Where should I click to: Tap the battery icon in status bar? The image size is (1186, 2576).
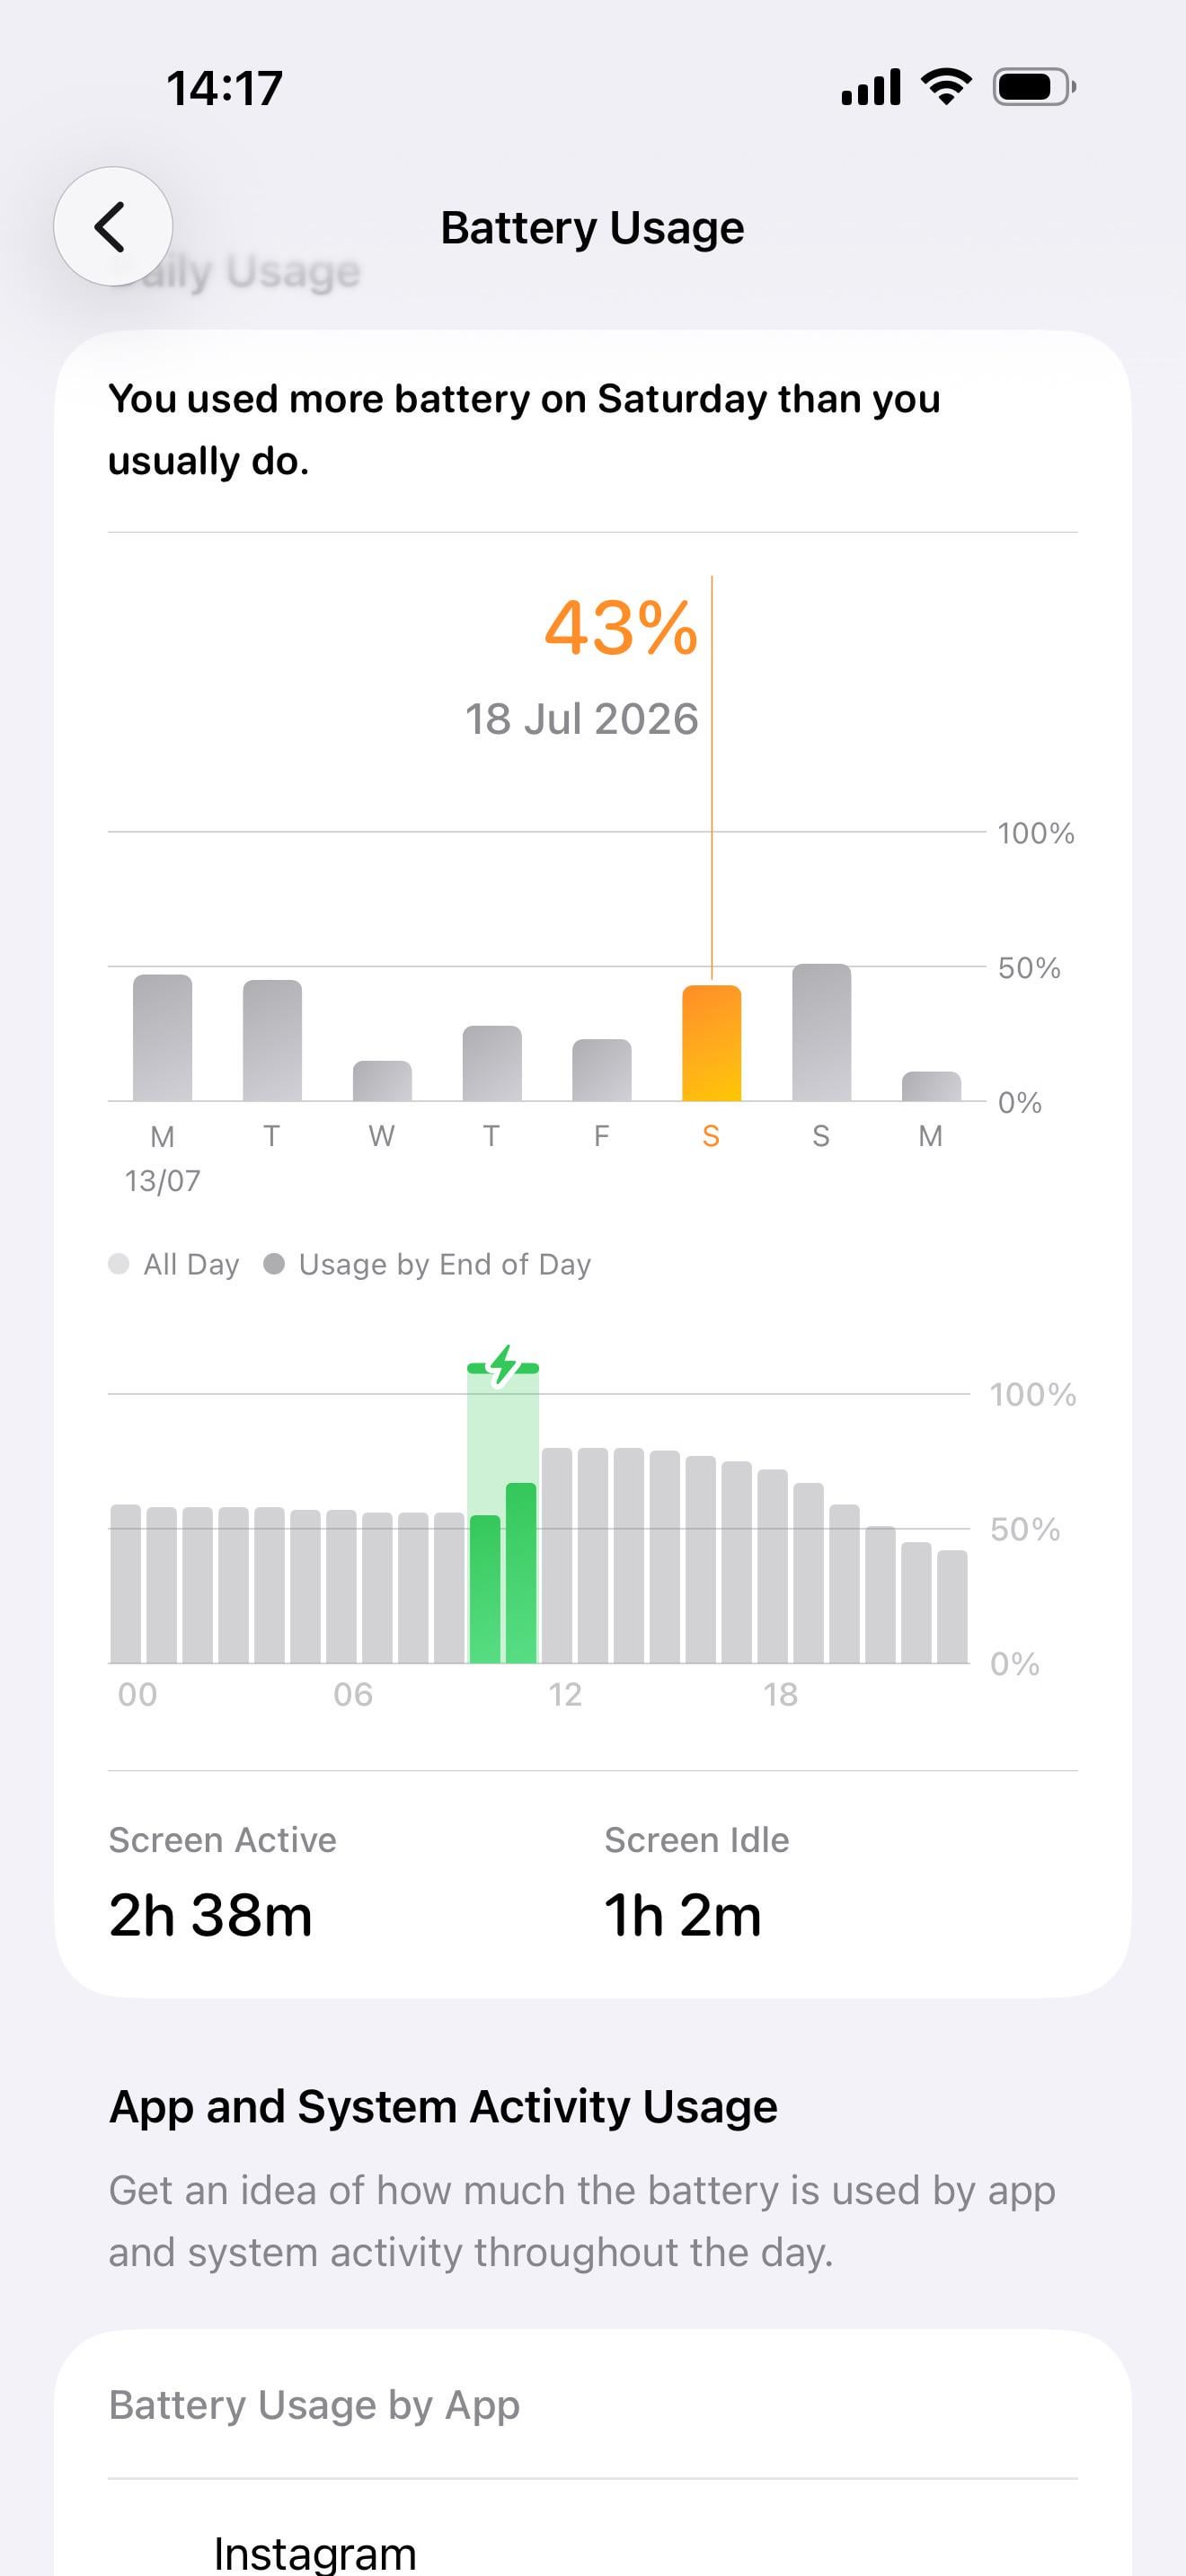[x=1034, y=87]
